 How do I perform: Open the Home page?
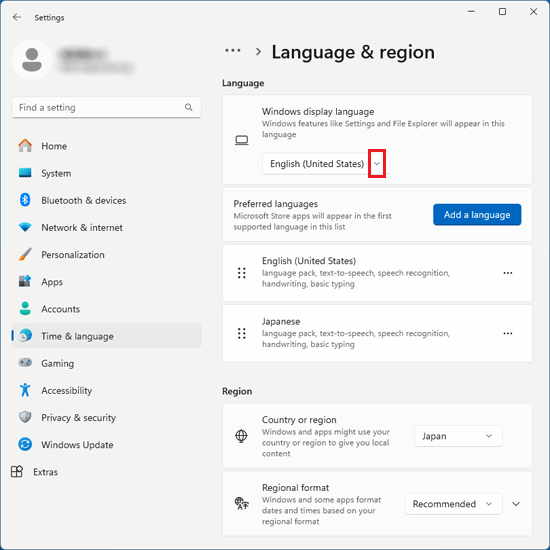(106, 146)
